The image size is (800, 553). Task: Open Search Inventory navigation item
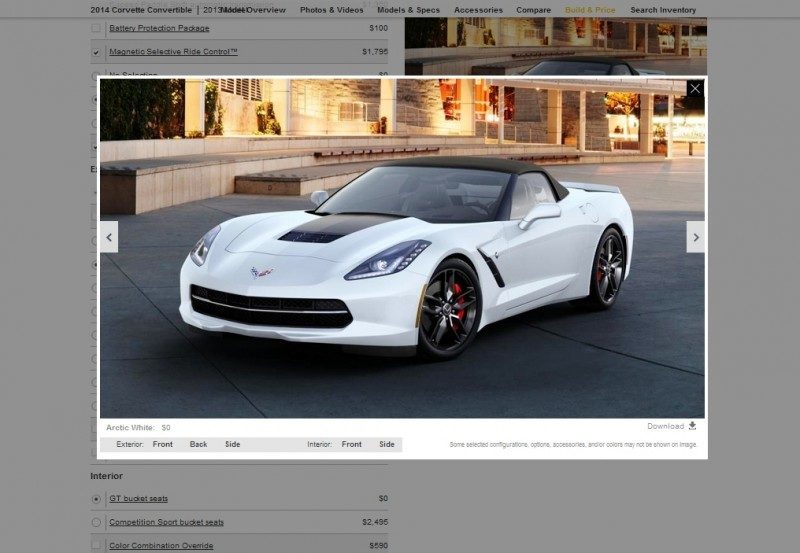[x=663, y=10]
